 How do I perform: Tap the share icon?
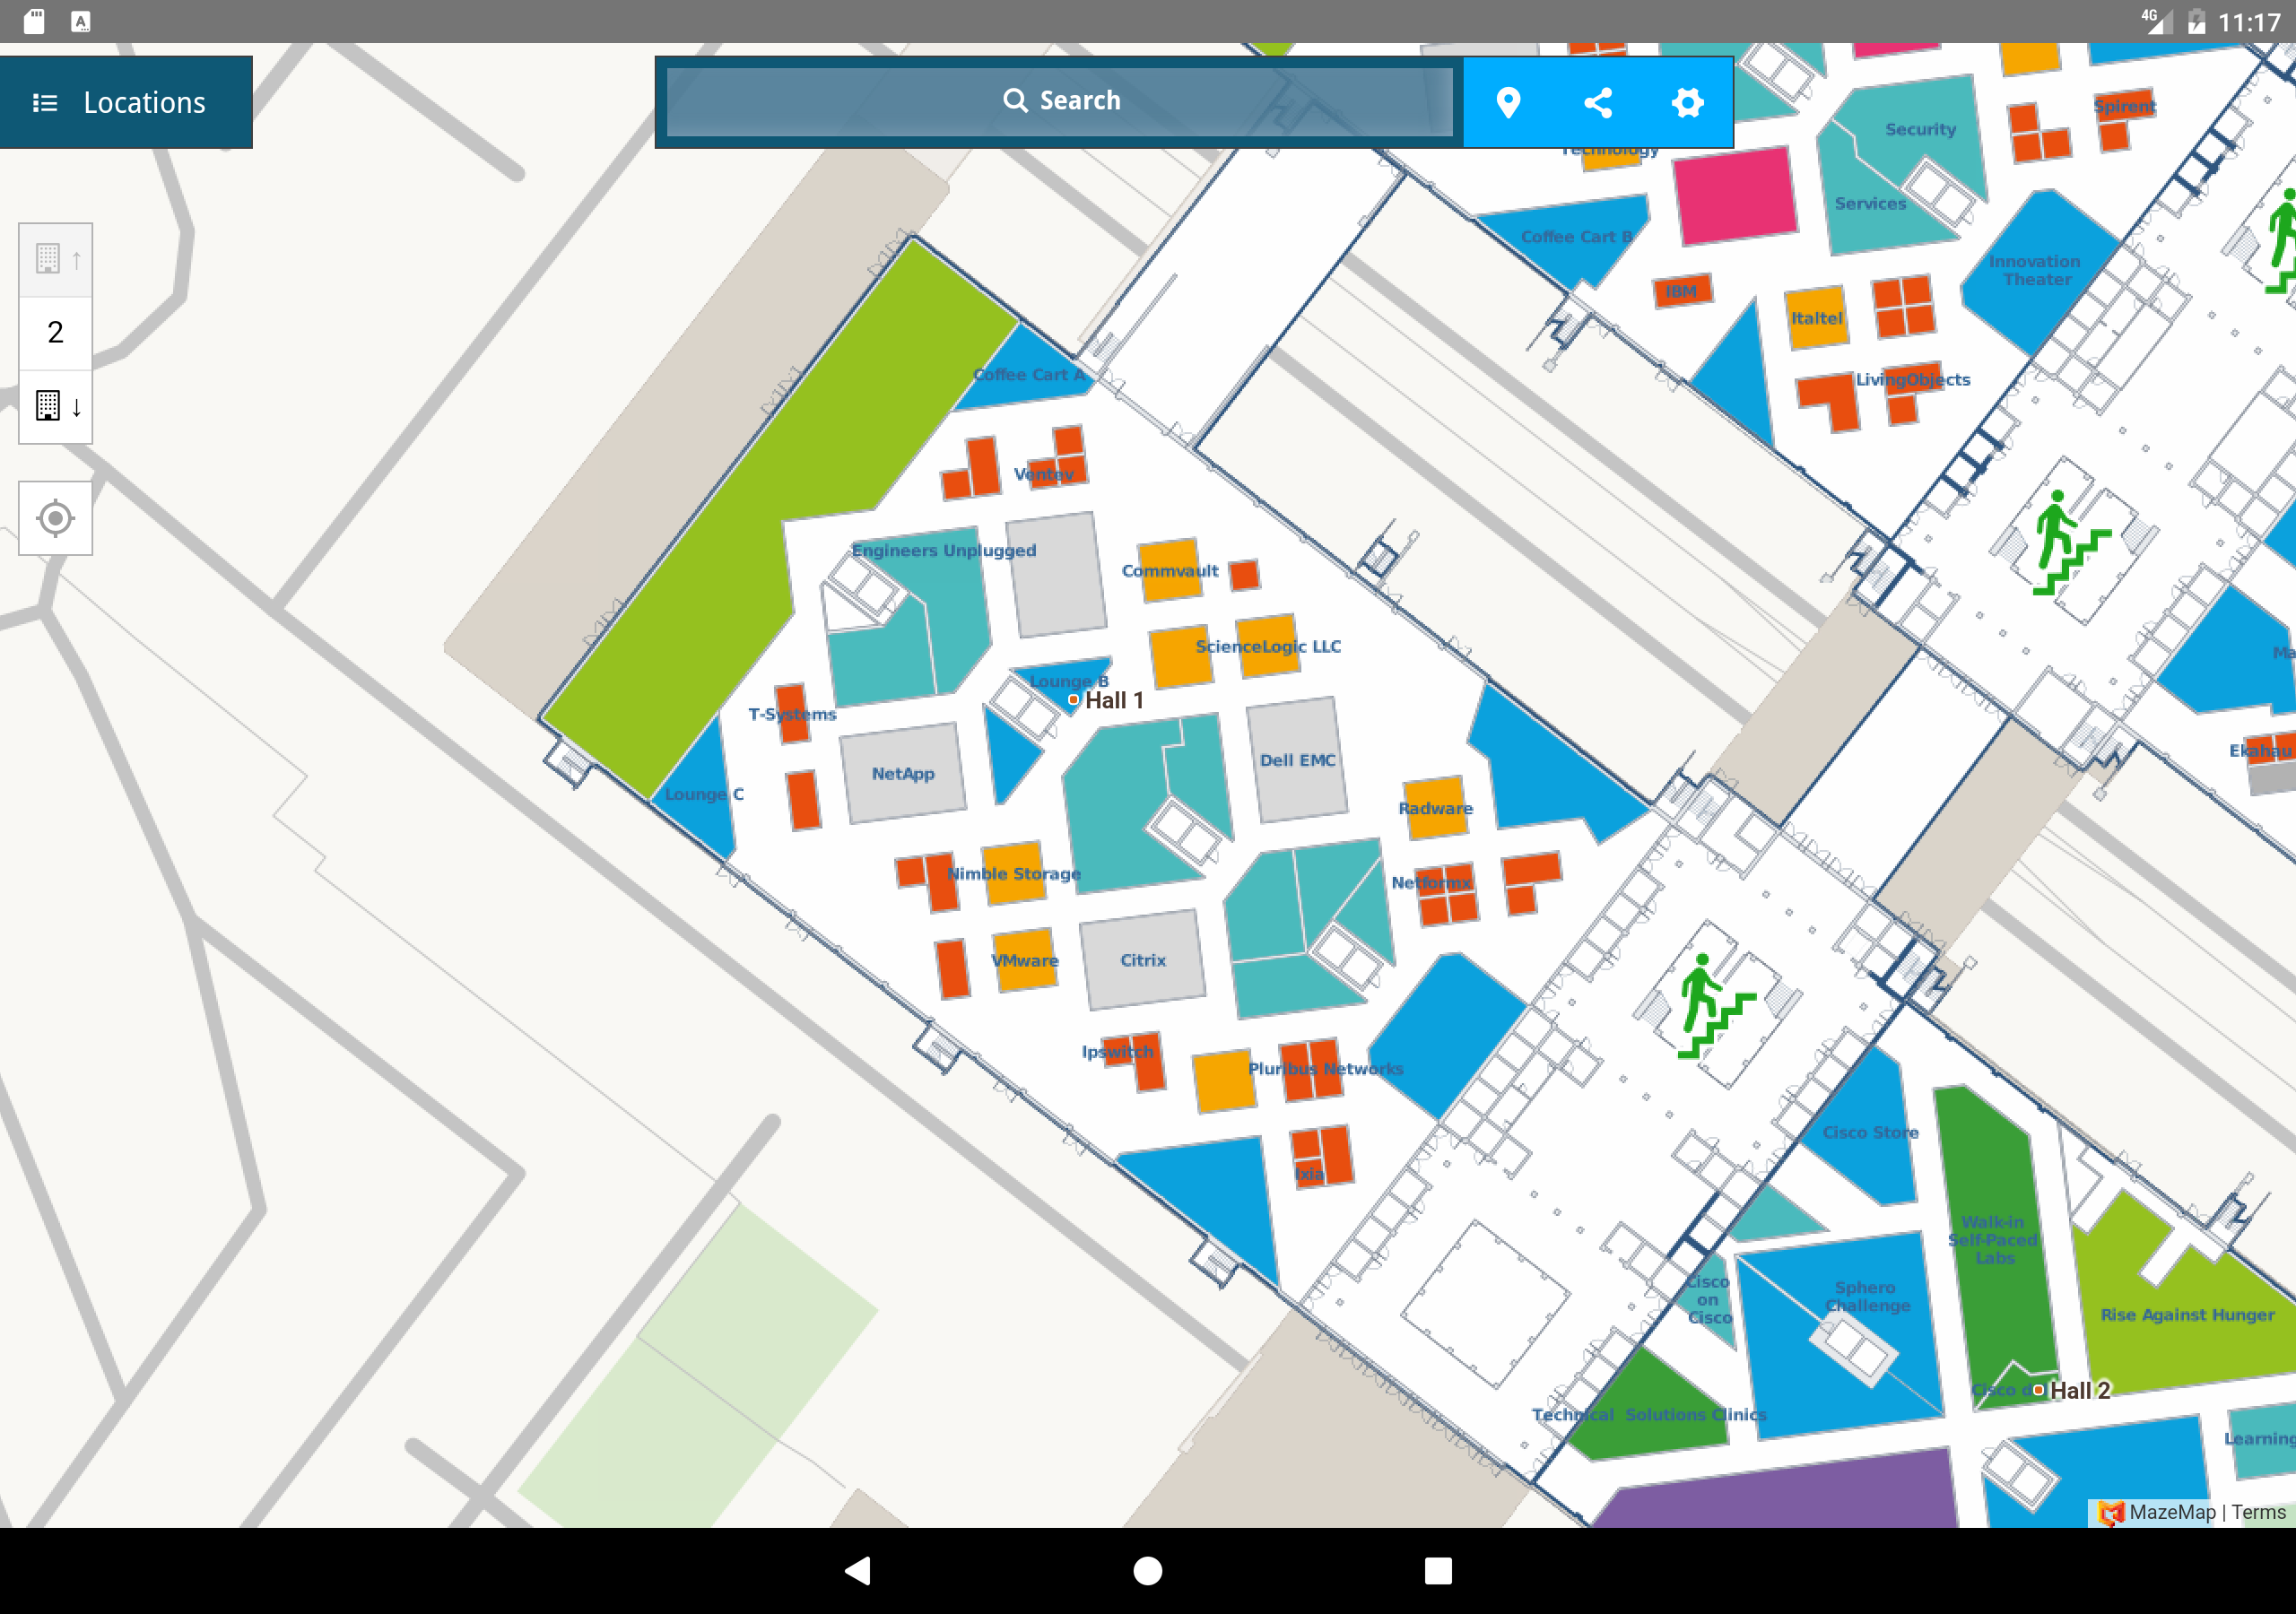tap(1598, 102)
